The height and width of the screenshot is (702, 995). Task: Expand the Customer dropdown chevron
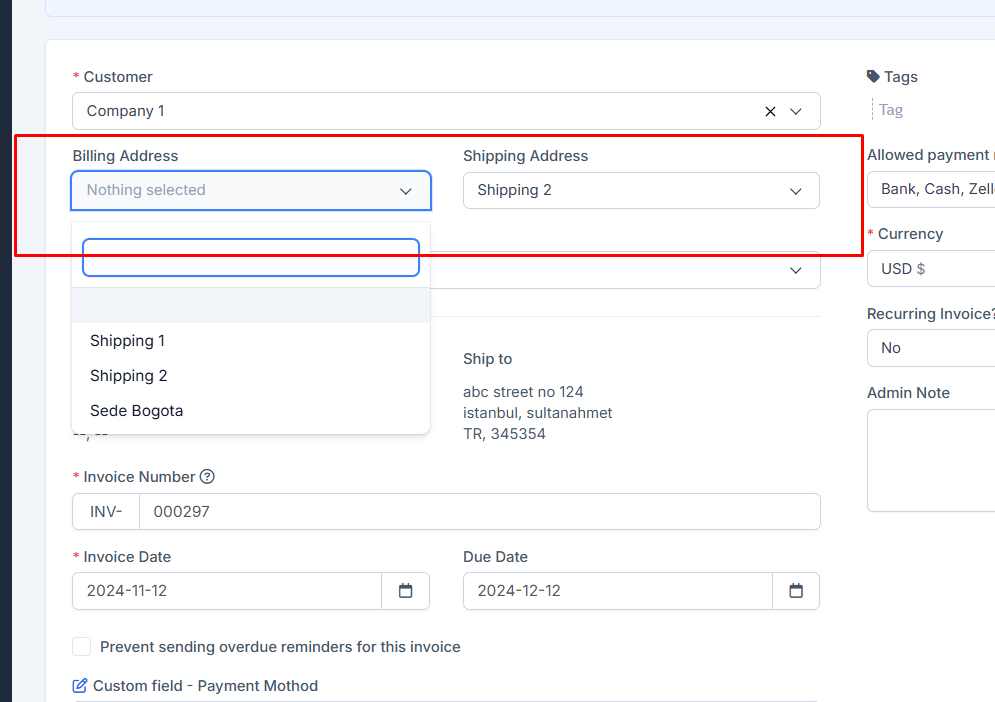[x=796, y=111]
